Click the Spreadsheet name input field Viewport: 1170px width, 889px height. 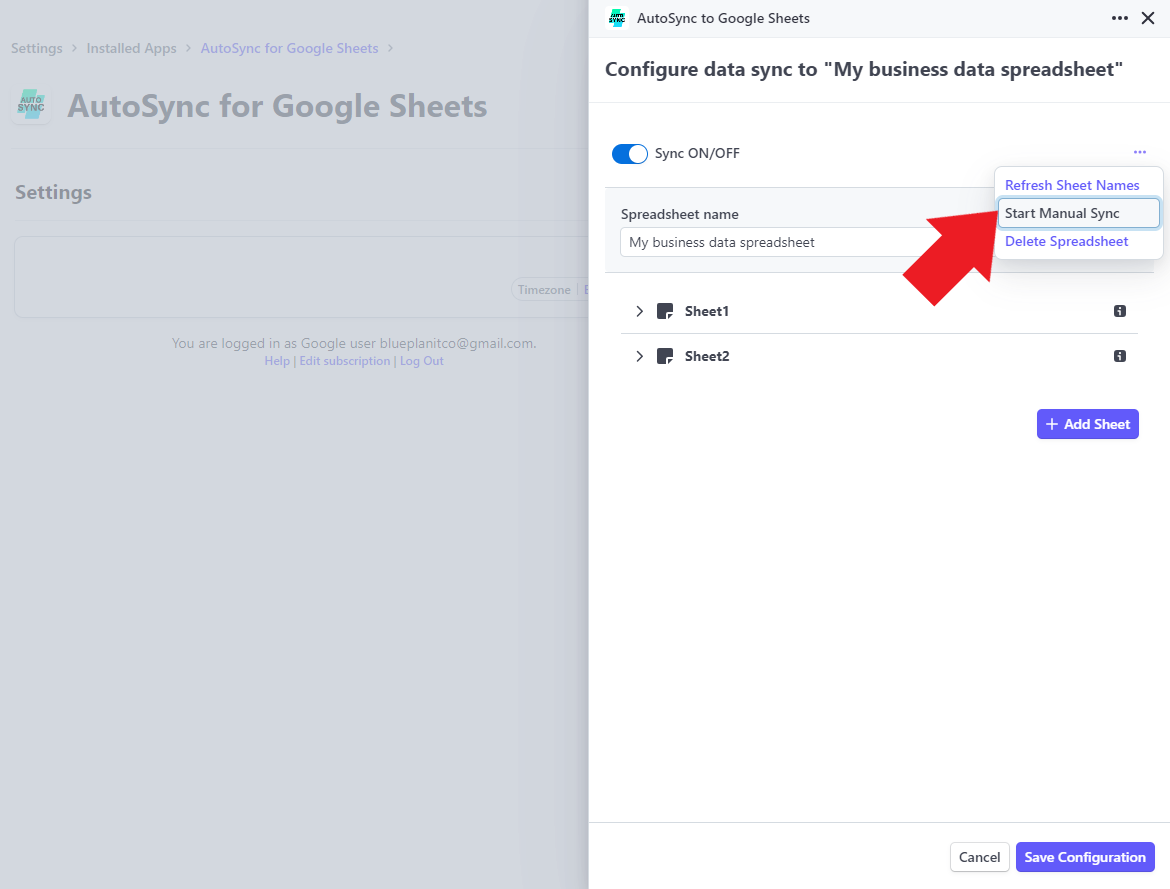click(x=807, y=243)
